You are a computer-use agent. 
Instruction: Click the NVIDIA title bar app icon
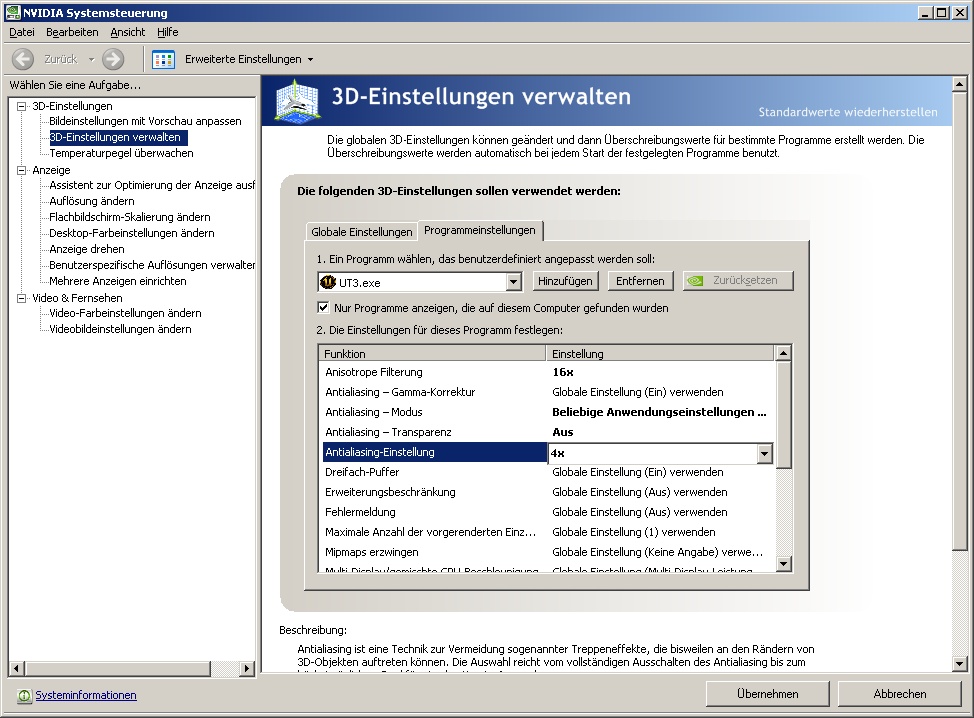(x=12, y=12)
